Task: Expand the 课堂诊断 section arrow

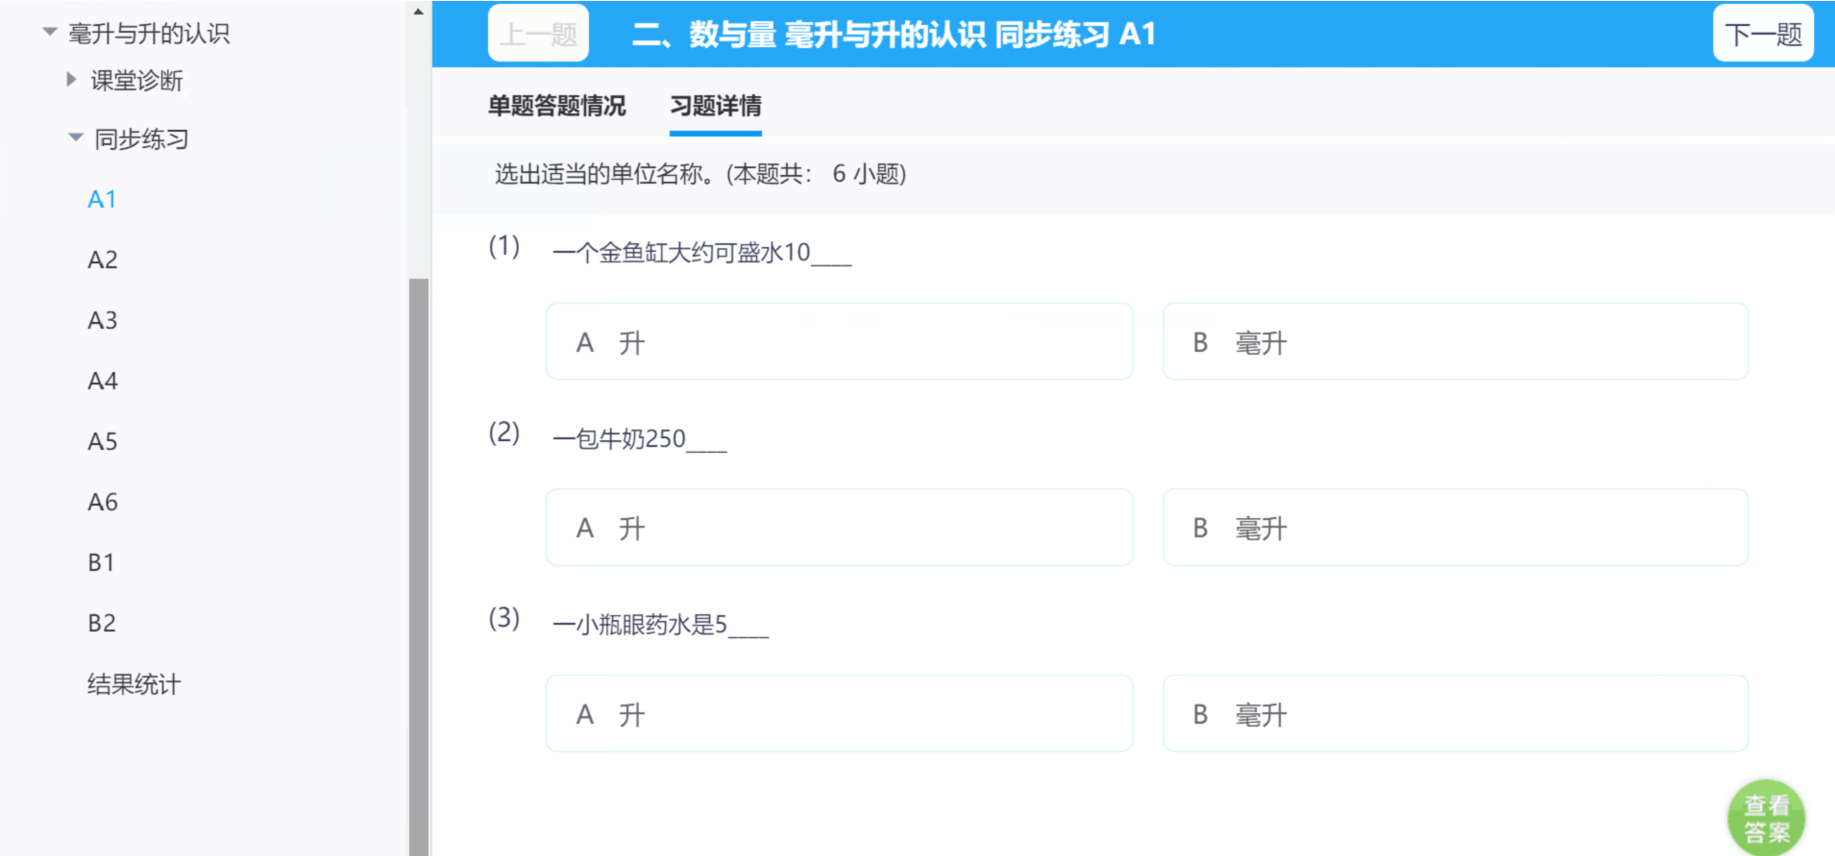Action: [71, 79]
